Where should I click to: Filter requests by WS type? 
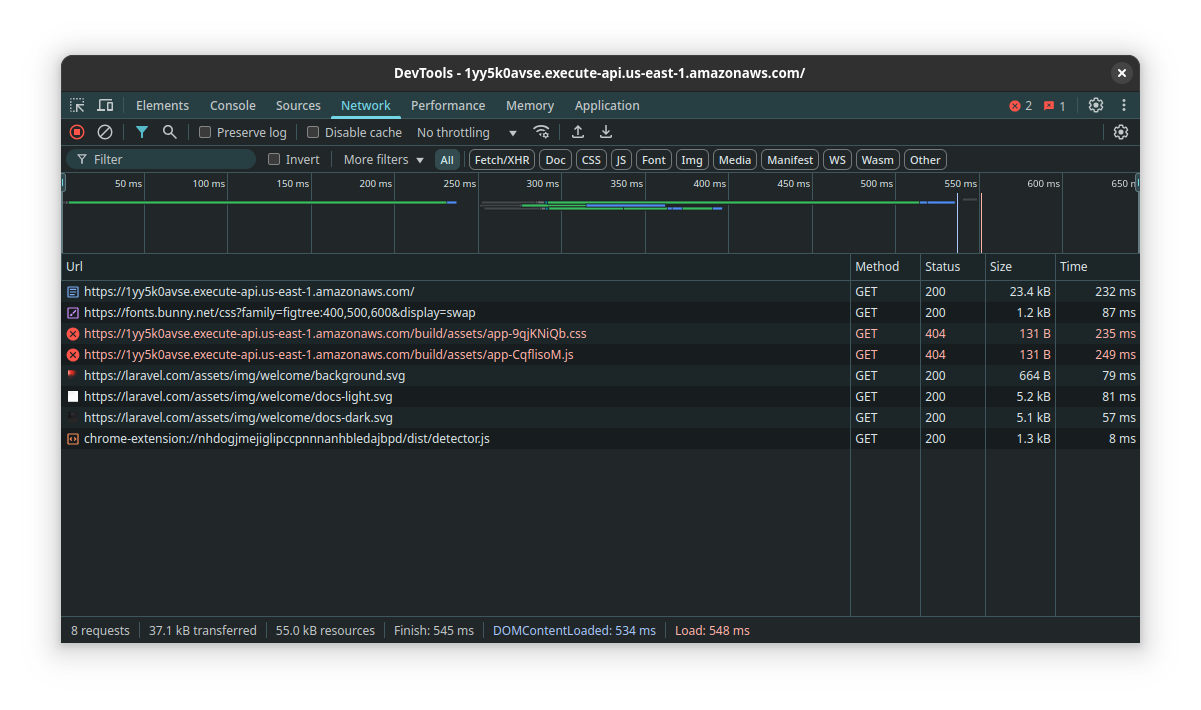[x=837, y=160]
